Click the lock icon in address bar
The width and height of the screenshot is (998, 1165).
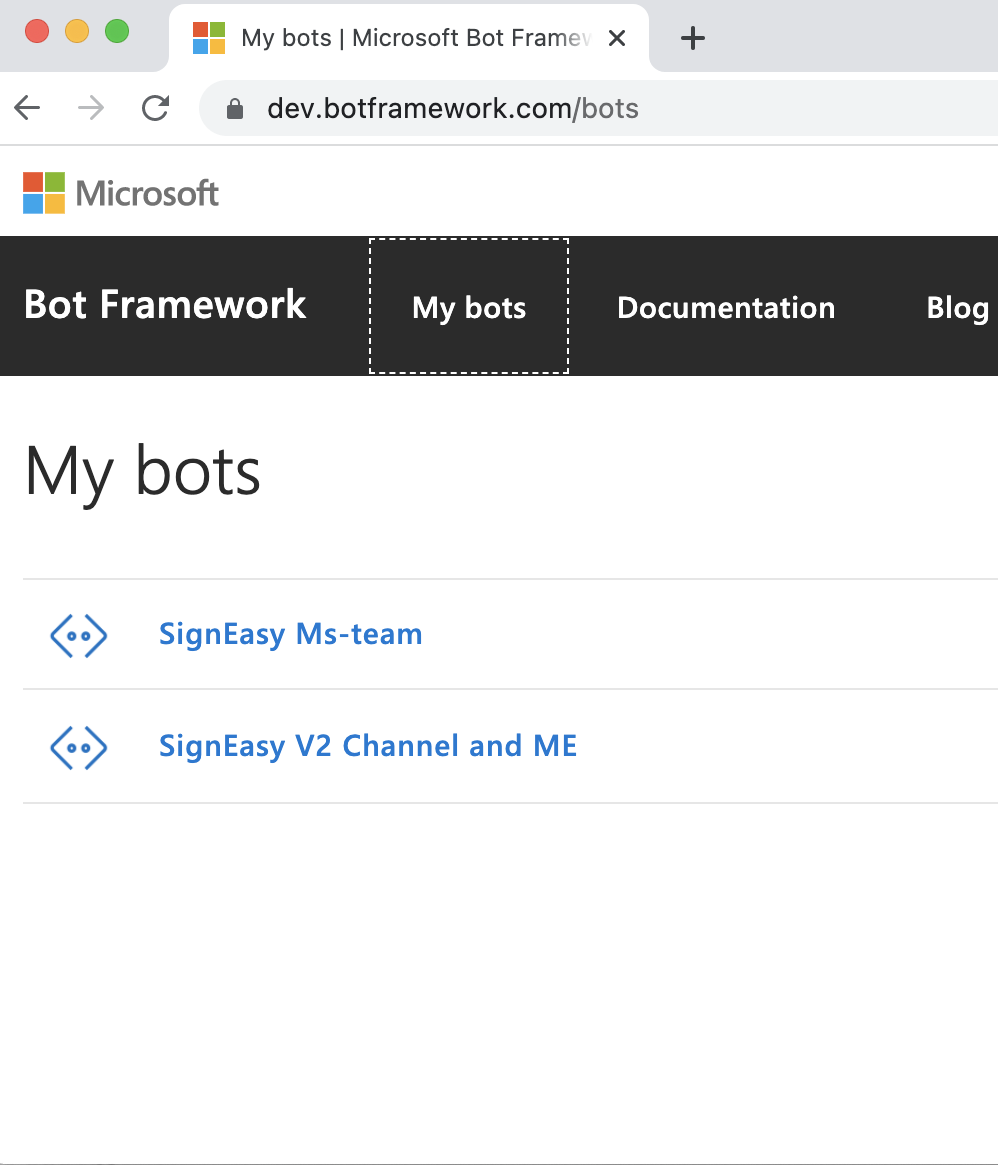pos(235,108)
